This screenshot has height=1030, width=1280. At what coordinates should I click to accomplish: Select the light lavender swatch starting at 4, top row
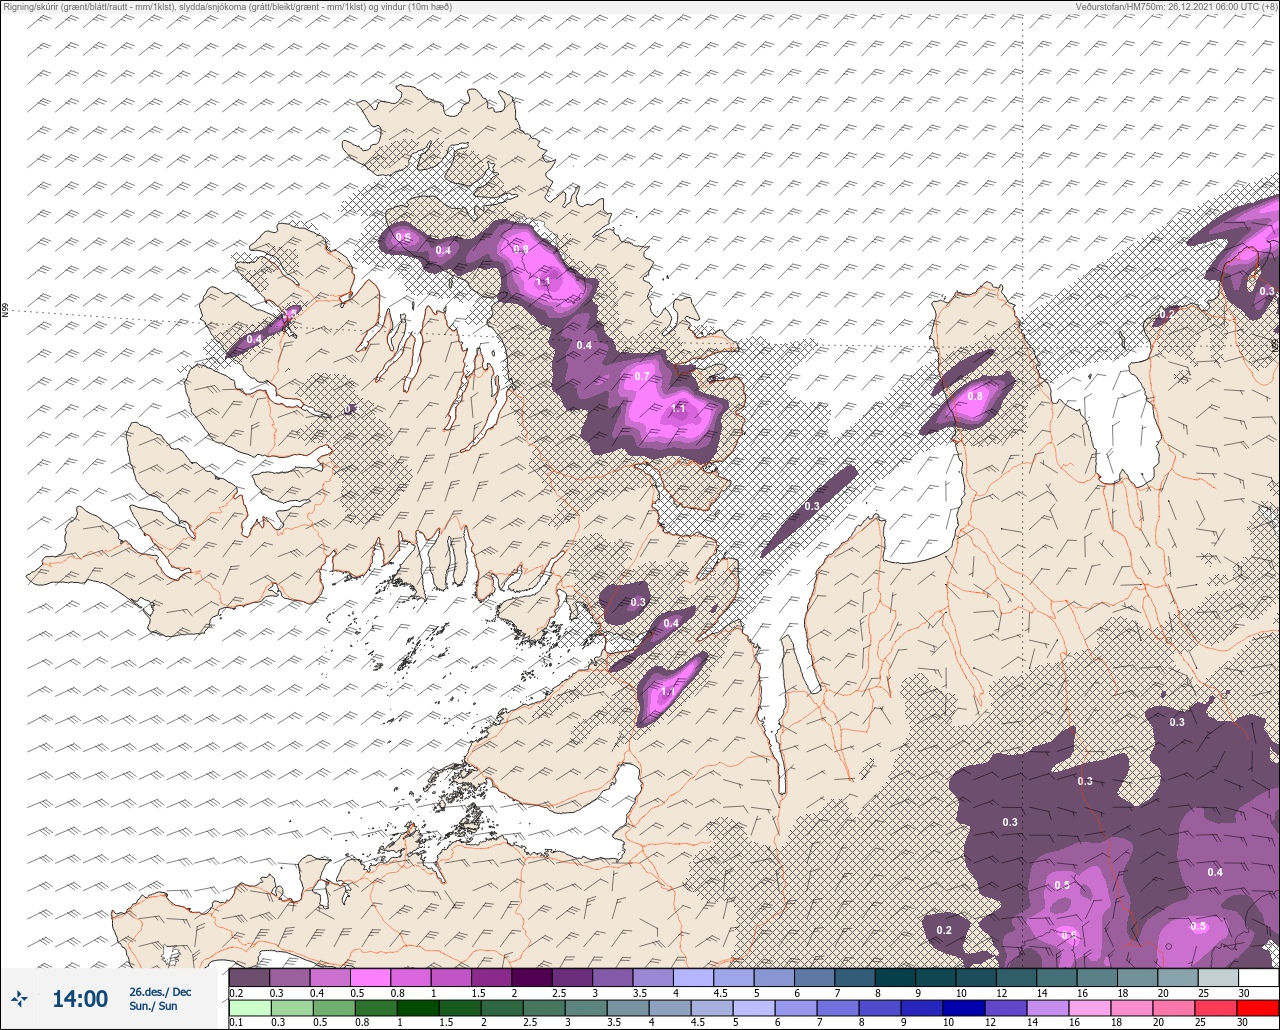coord(692,977)
